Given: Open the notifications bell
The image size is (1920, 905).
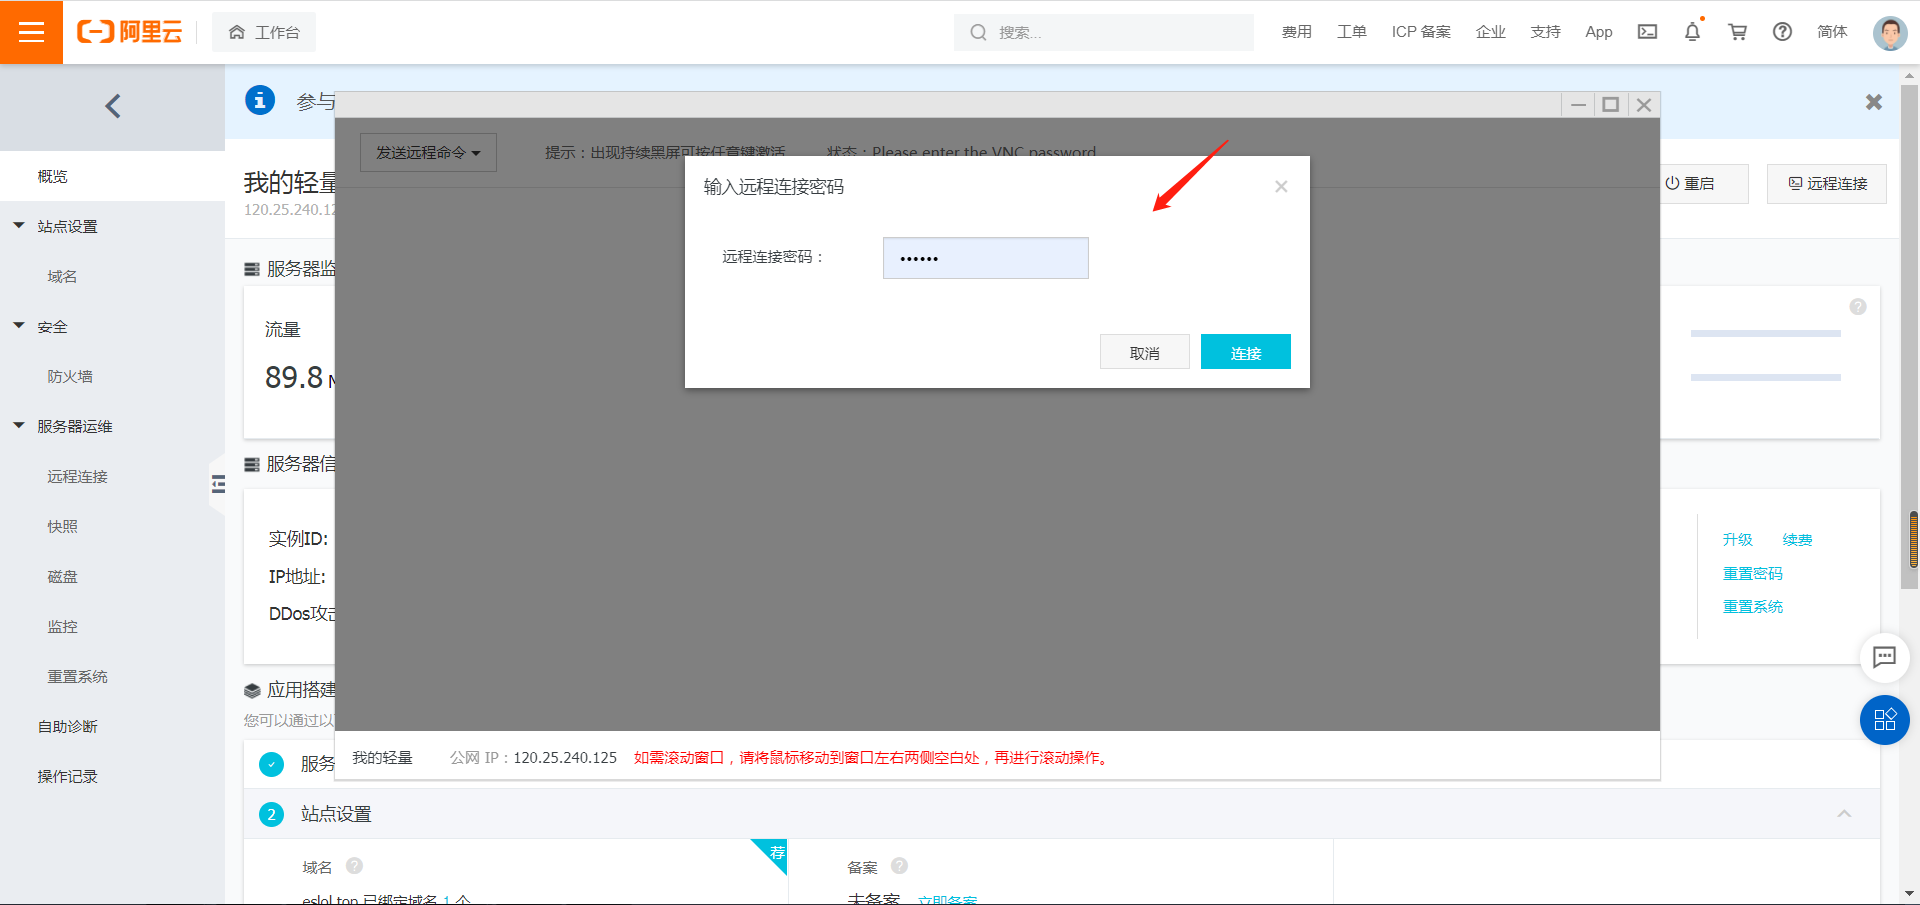Looking at the screenshot, I should (x=1692, y=32).
